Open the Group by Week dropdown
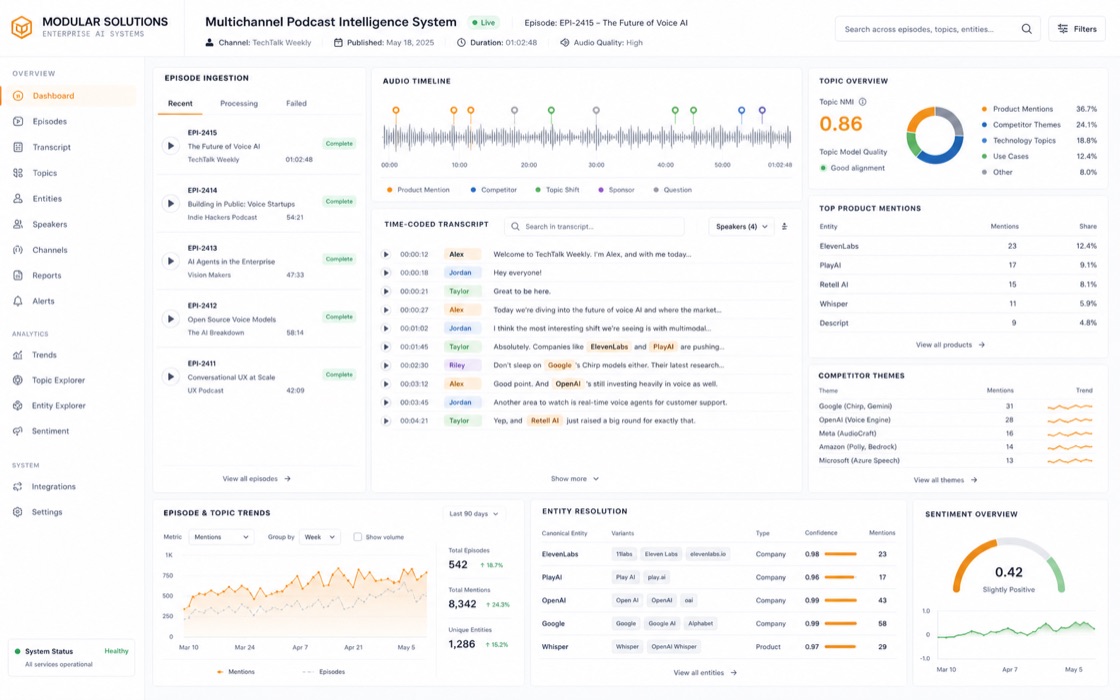Screen dimensions: 1120x700 point(319,537)
